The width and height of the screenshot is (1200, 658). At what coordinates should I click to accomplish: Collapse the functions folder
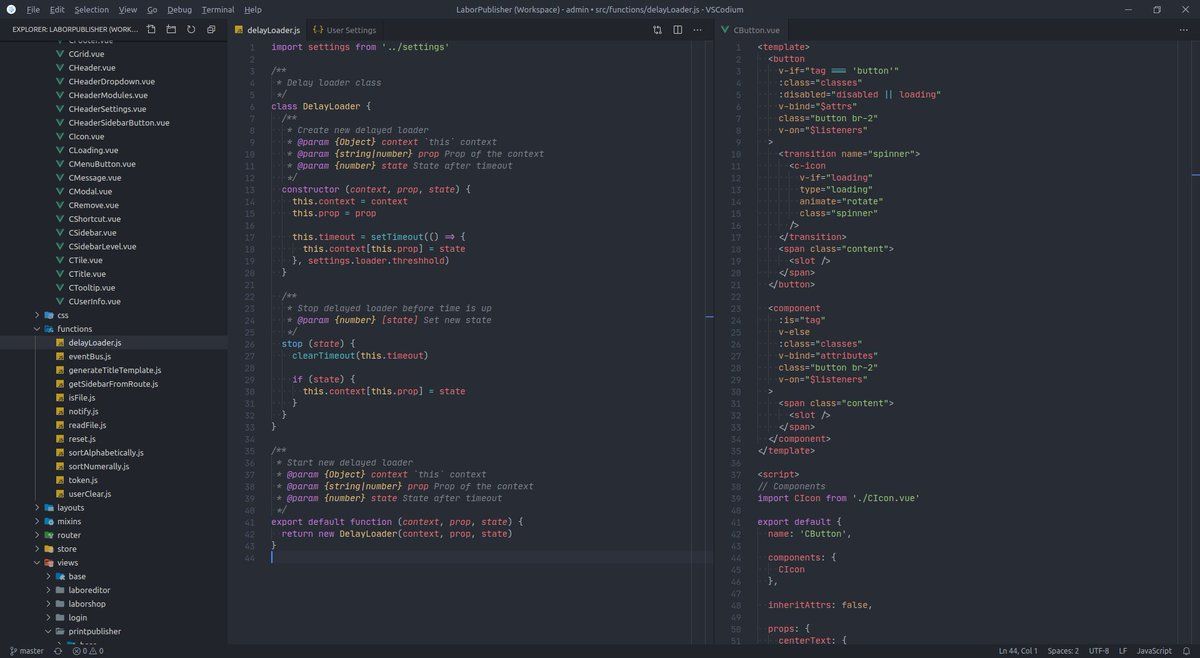point(114,329)
